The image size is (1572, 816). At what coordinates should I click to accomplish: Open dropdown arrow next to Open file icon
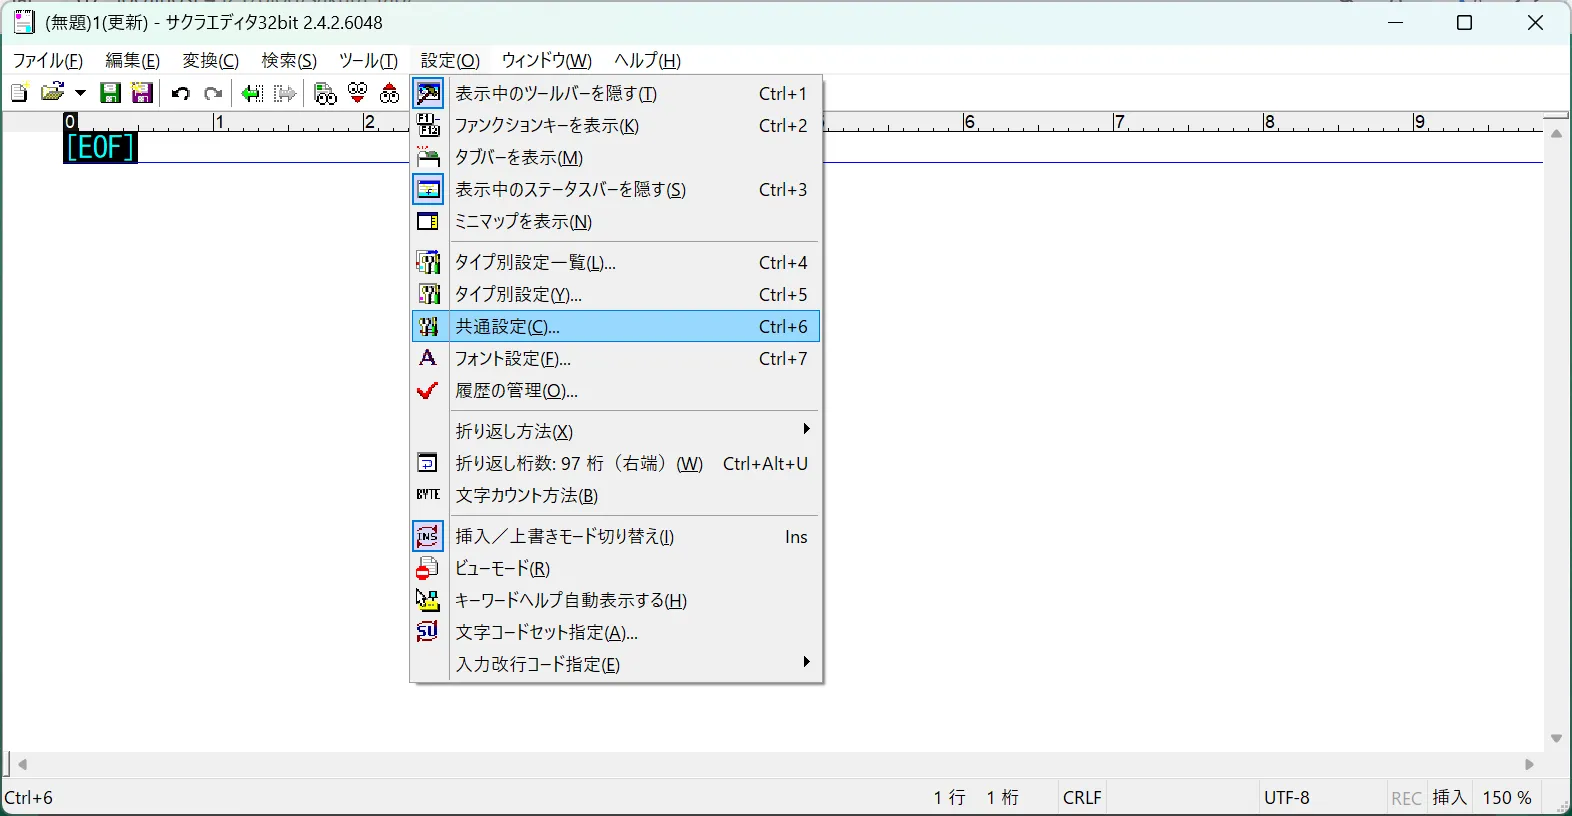(81, 93)
